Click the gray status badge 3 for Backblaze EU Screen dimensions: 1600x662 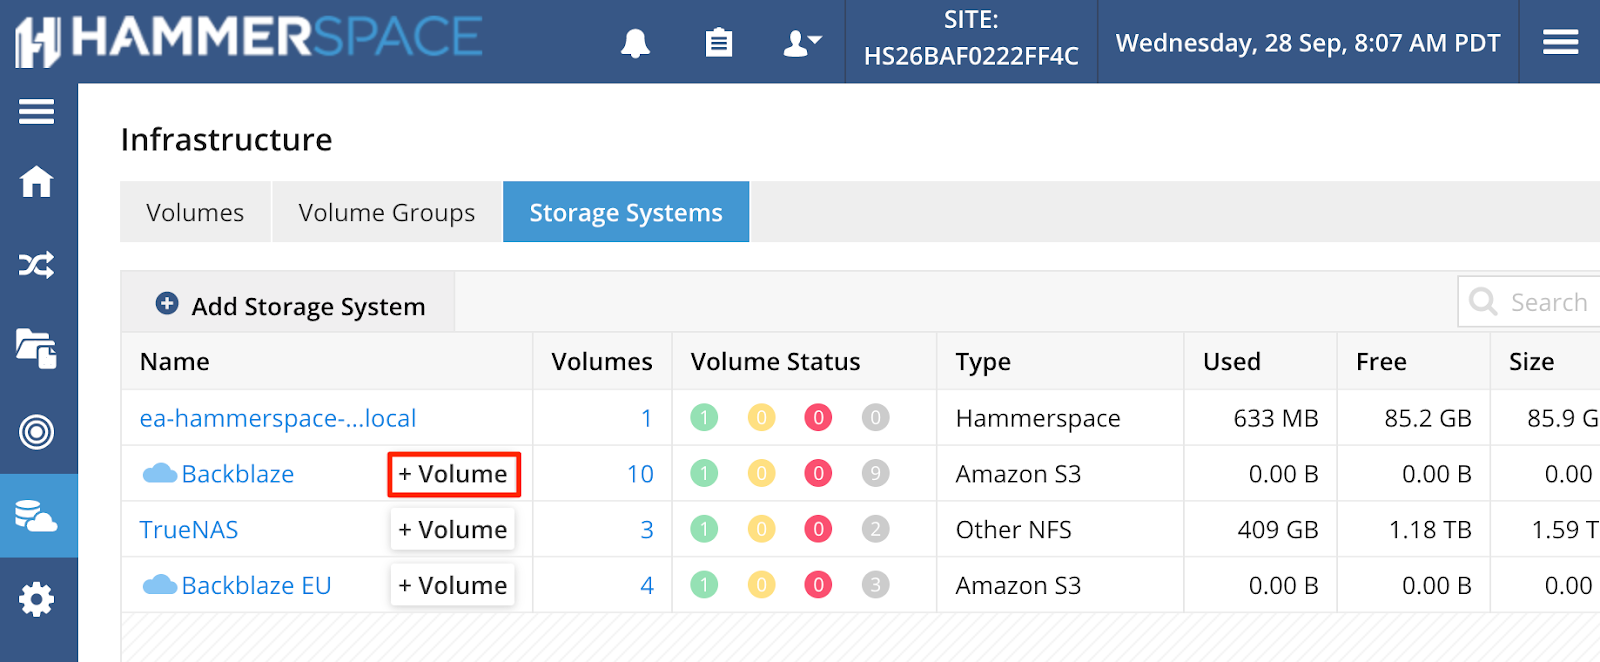coord(875,585)
